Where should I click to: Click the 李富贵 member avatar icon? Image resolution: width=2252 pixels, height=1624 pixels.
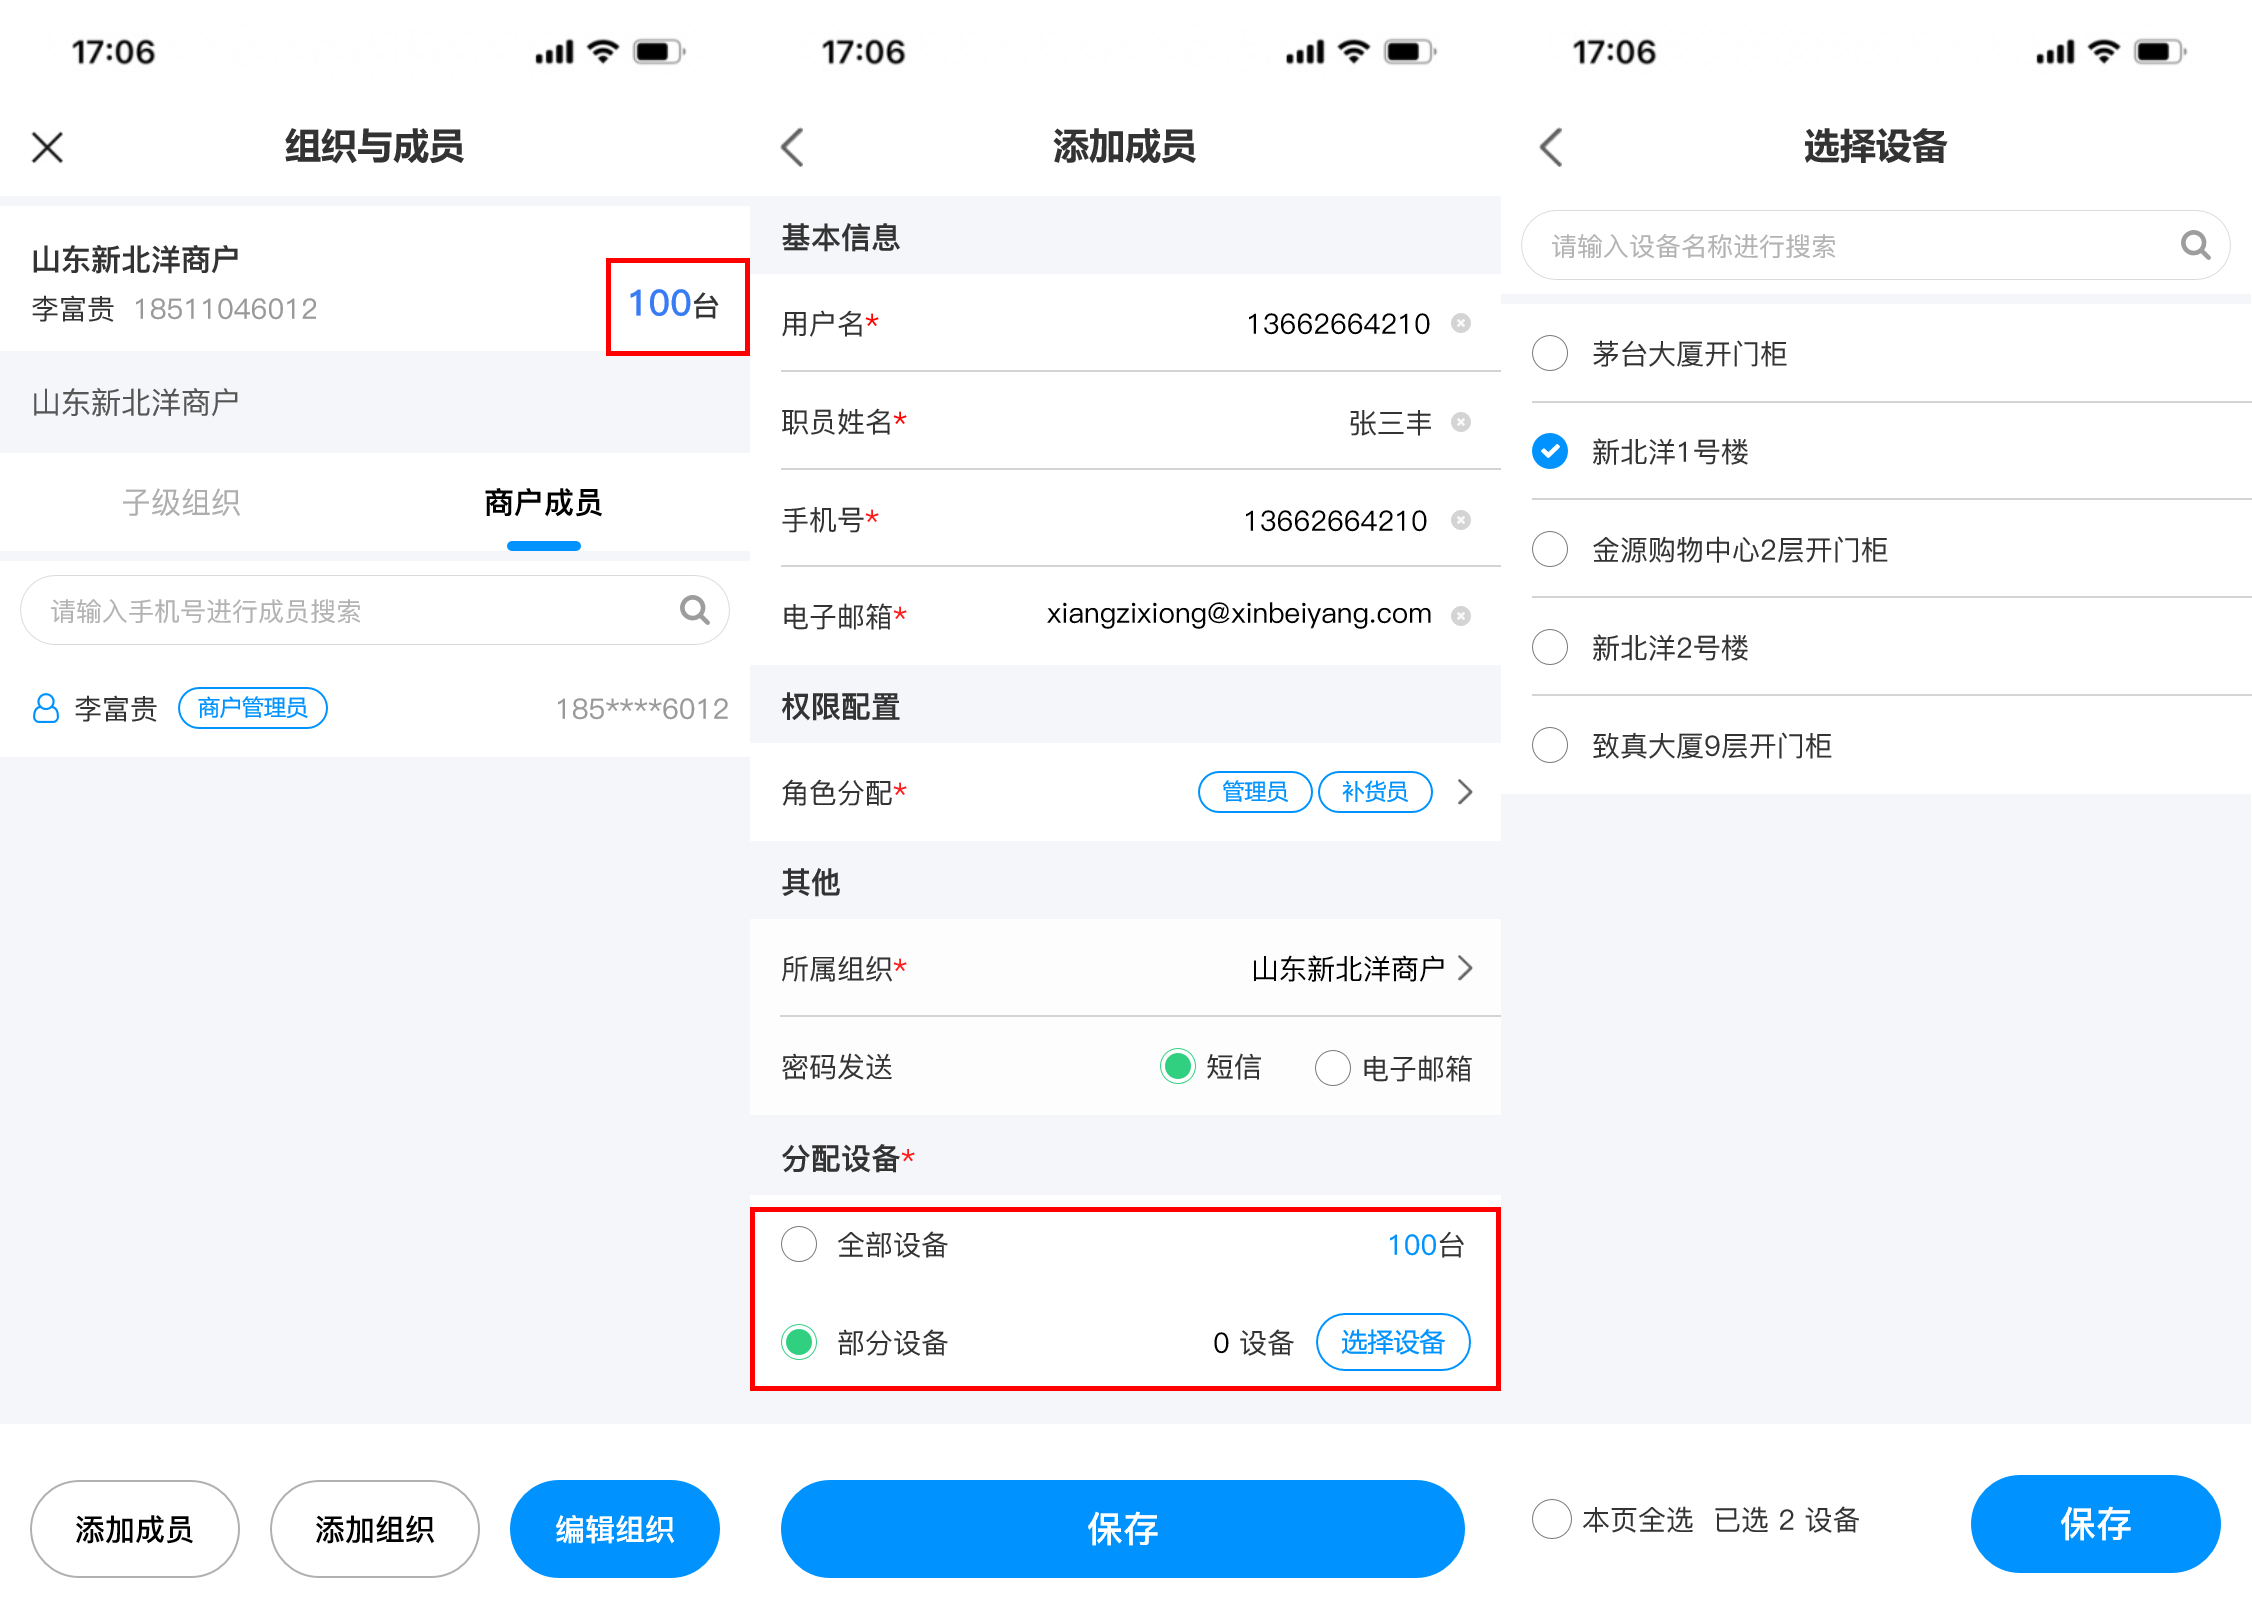tap(46, 708)
